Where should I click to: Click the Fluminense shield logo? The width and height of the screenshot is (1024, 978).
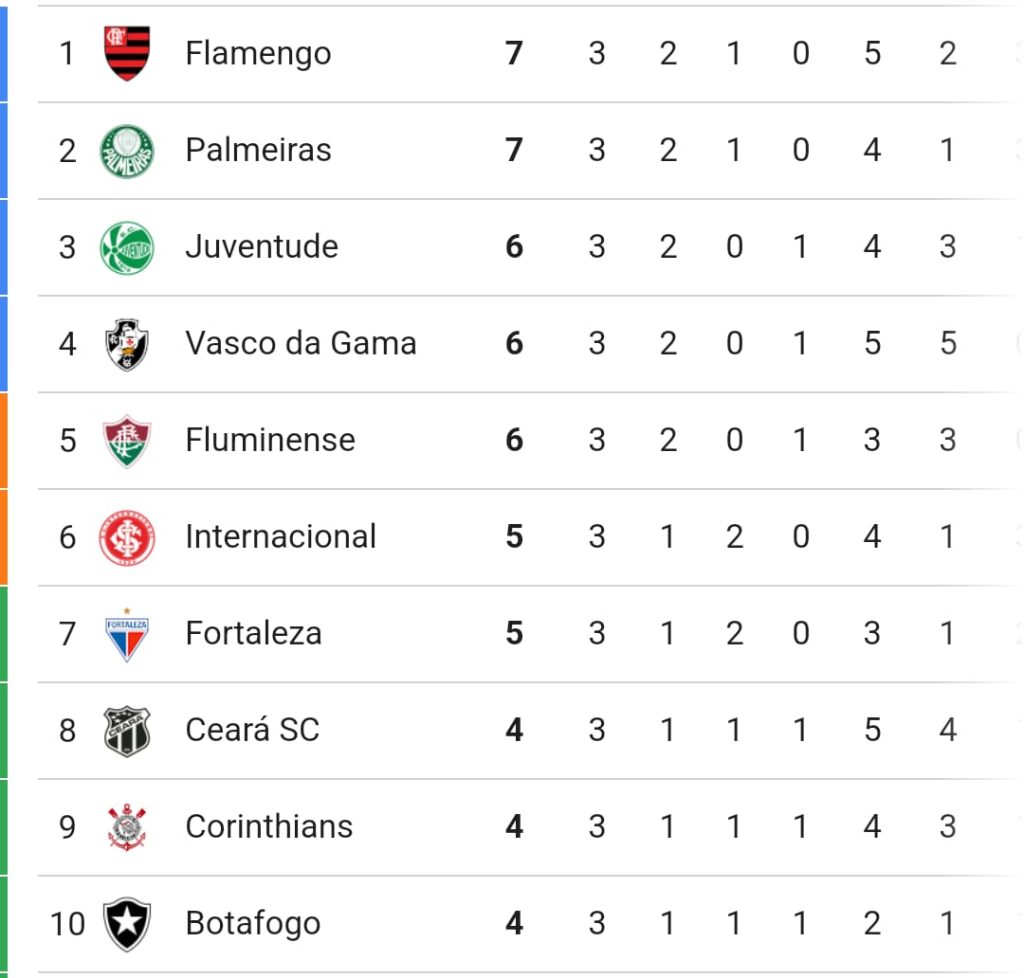[127, 441]
